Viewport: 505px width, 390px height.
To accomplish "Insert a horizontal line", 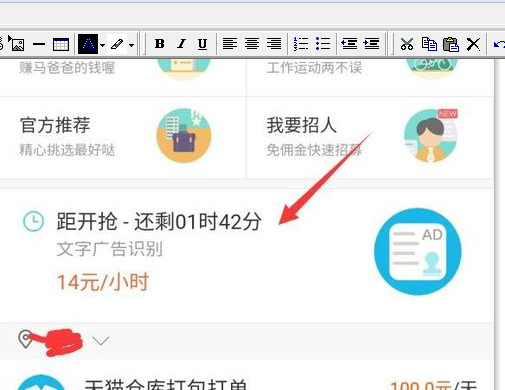I will click(39, 44).
